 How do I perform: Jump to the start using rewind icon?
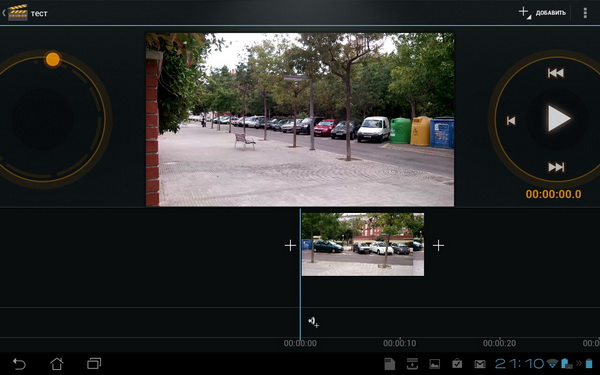tap(556, 73)
